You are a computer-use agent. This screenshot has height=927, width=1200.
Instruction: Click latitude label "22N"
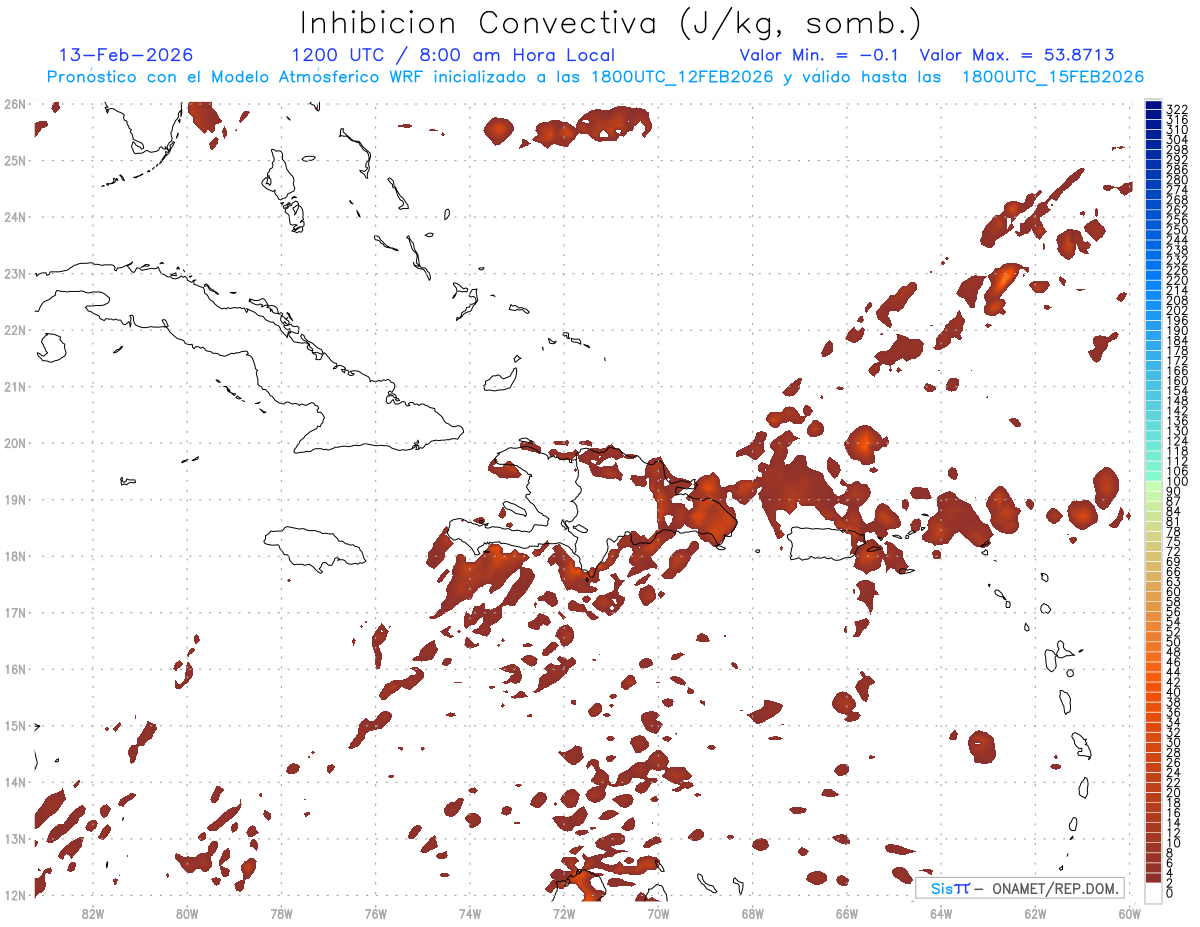coord(14,330)
